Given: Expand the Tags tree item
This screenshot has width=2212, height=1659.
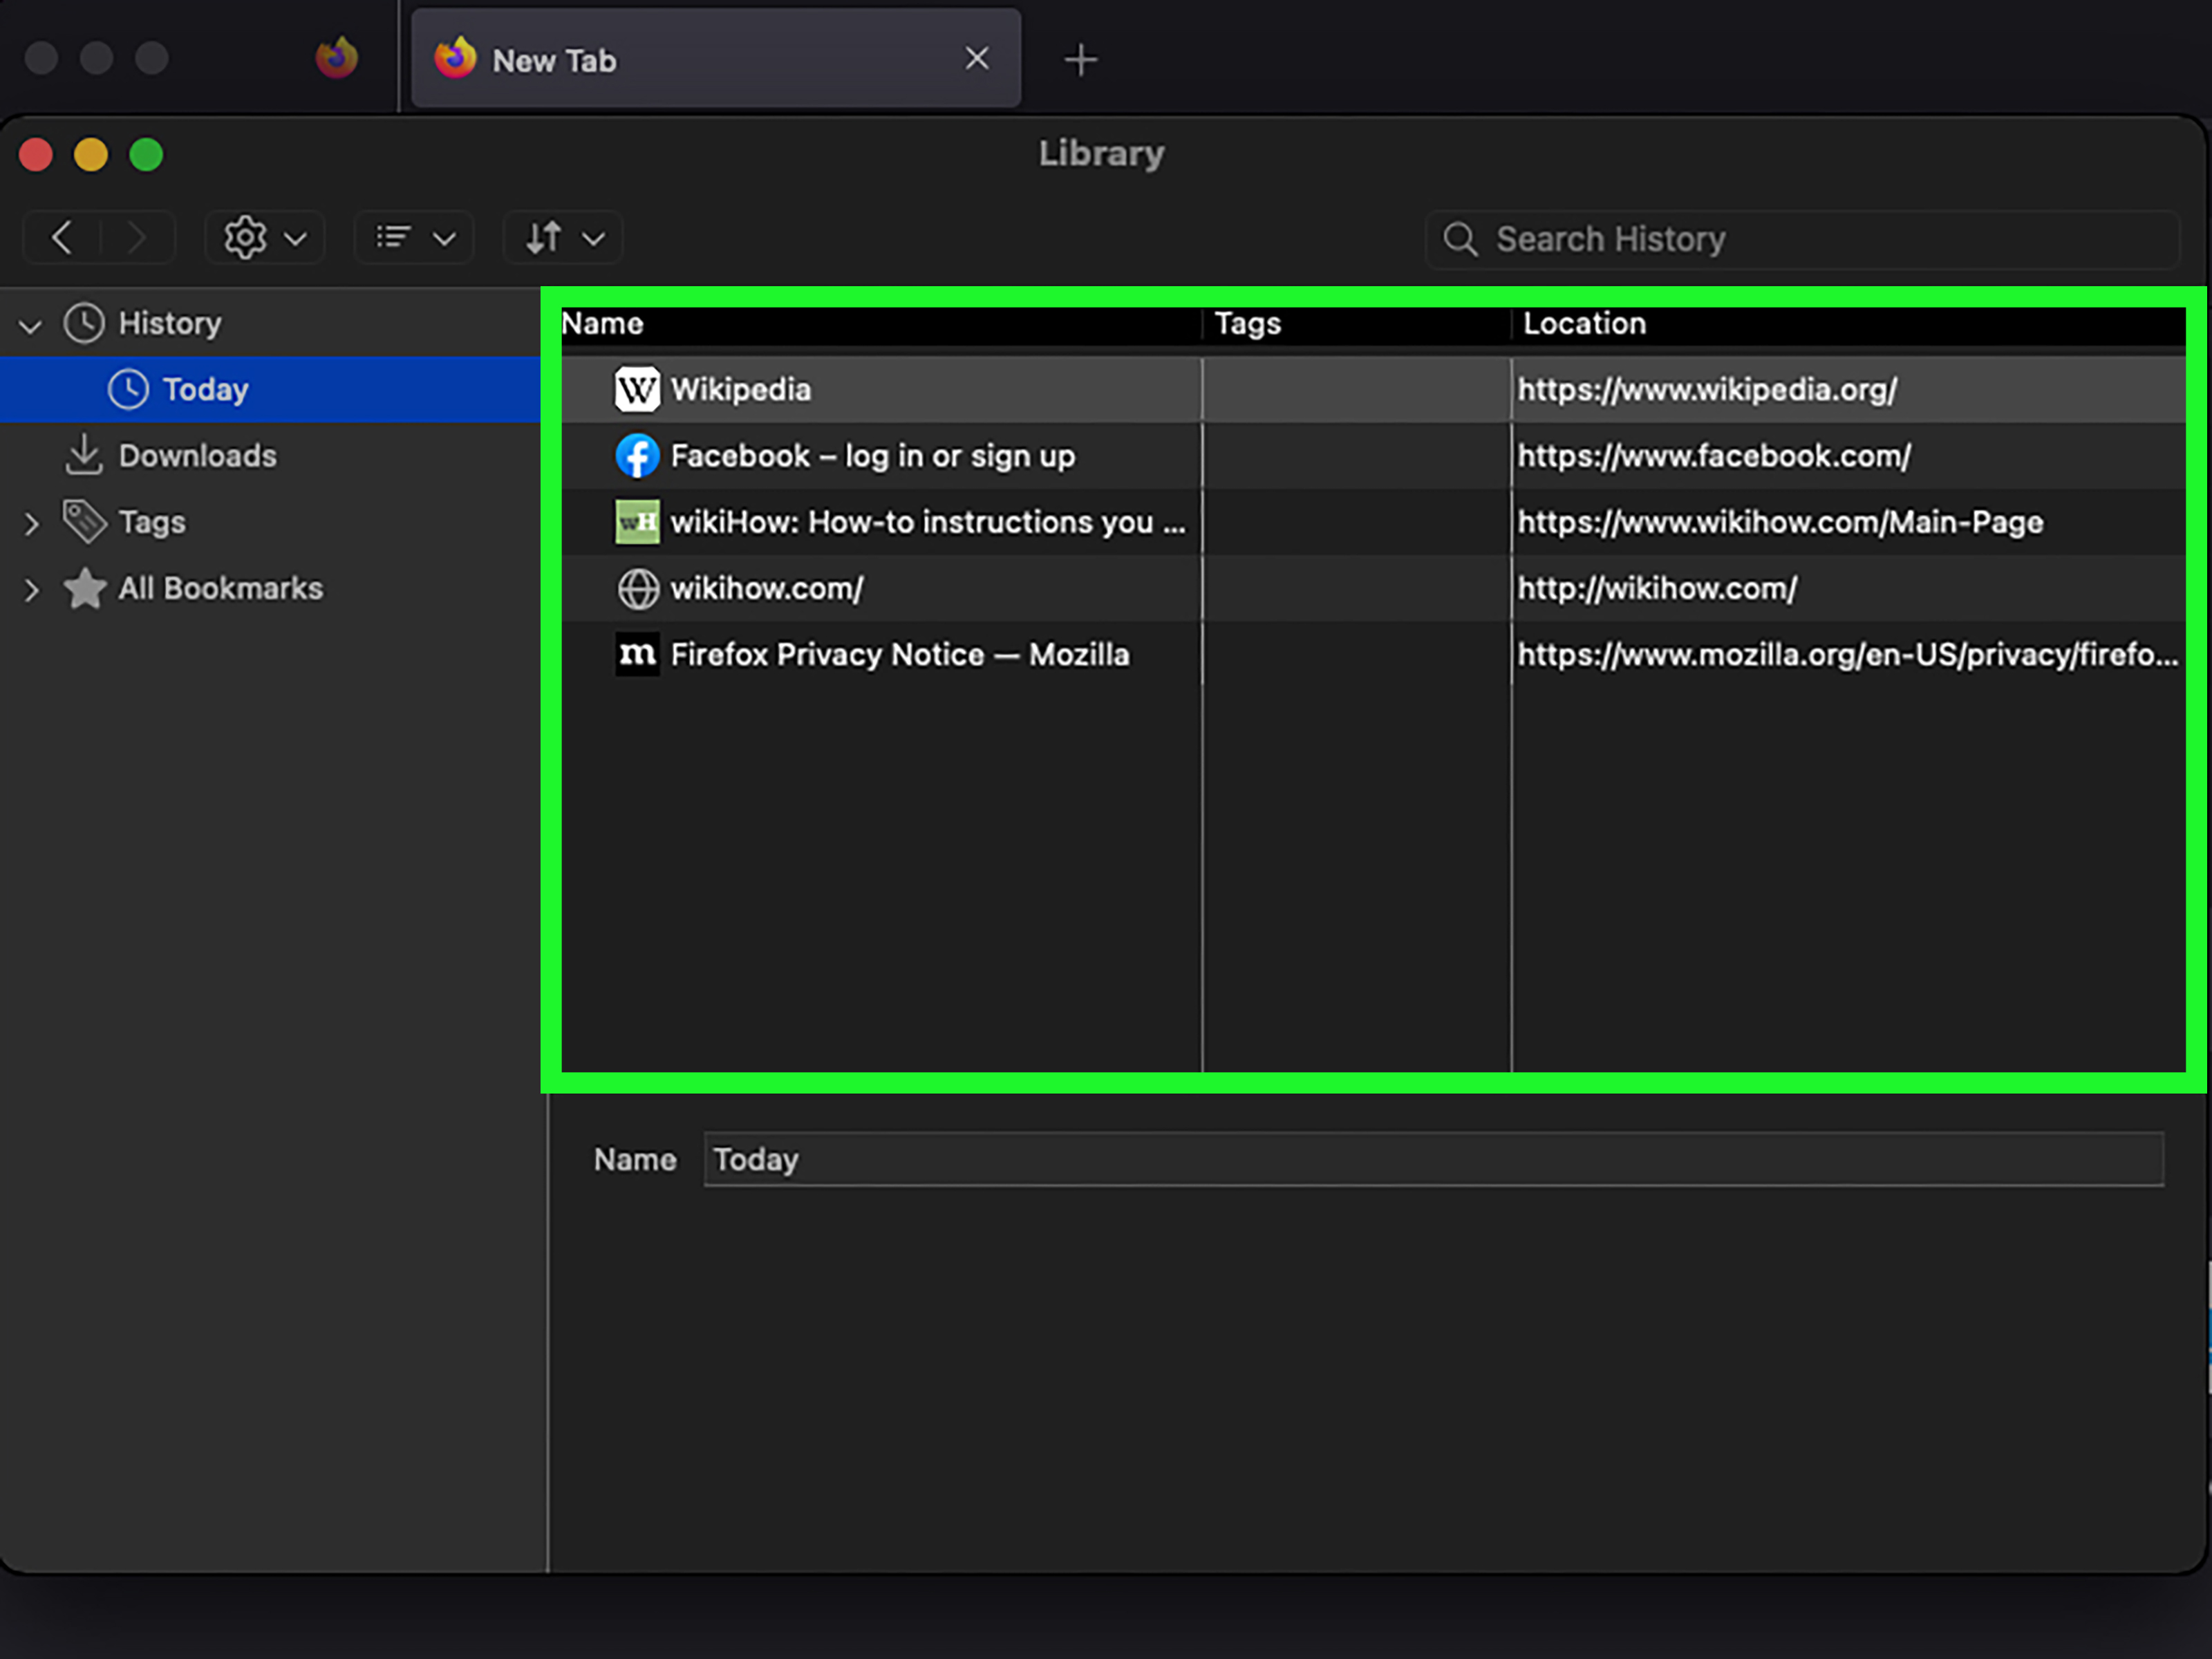Looking at the screenshot, I should (31, 523).
